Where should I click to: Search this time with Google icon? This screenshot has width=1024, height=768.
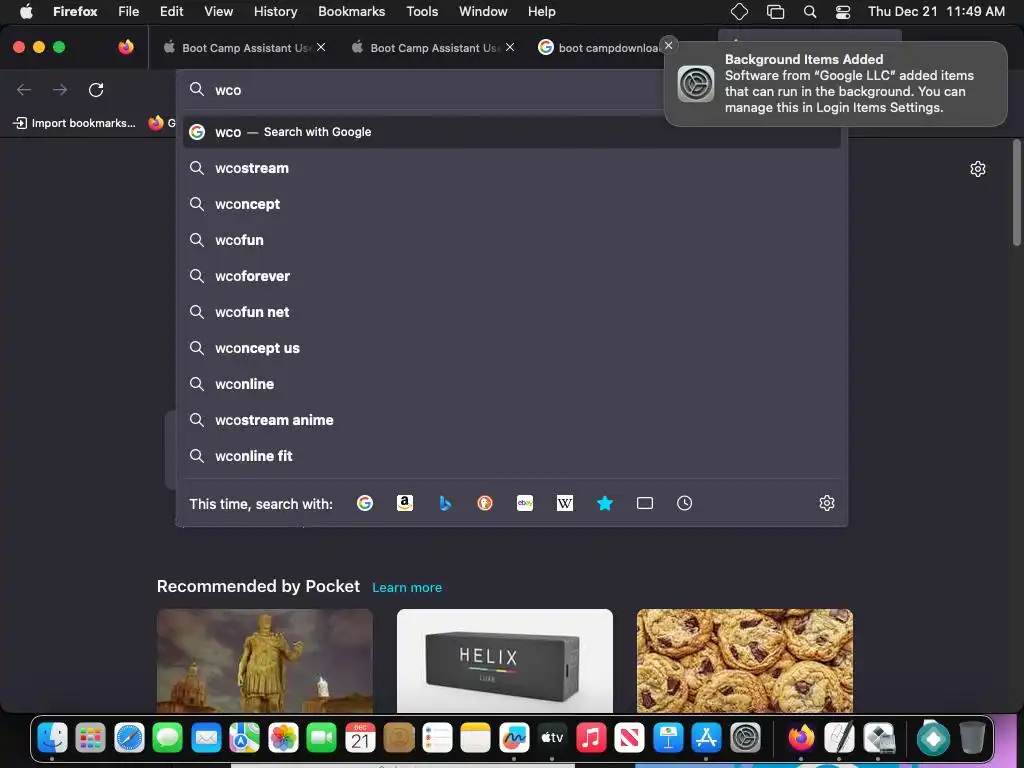pos(364,503)
